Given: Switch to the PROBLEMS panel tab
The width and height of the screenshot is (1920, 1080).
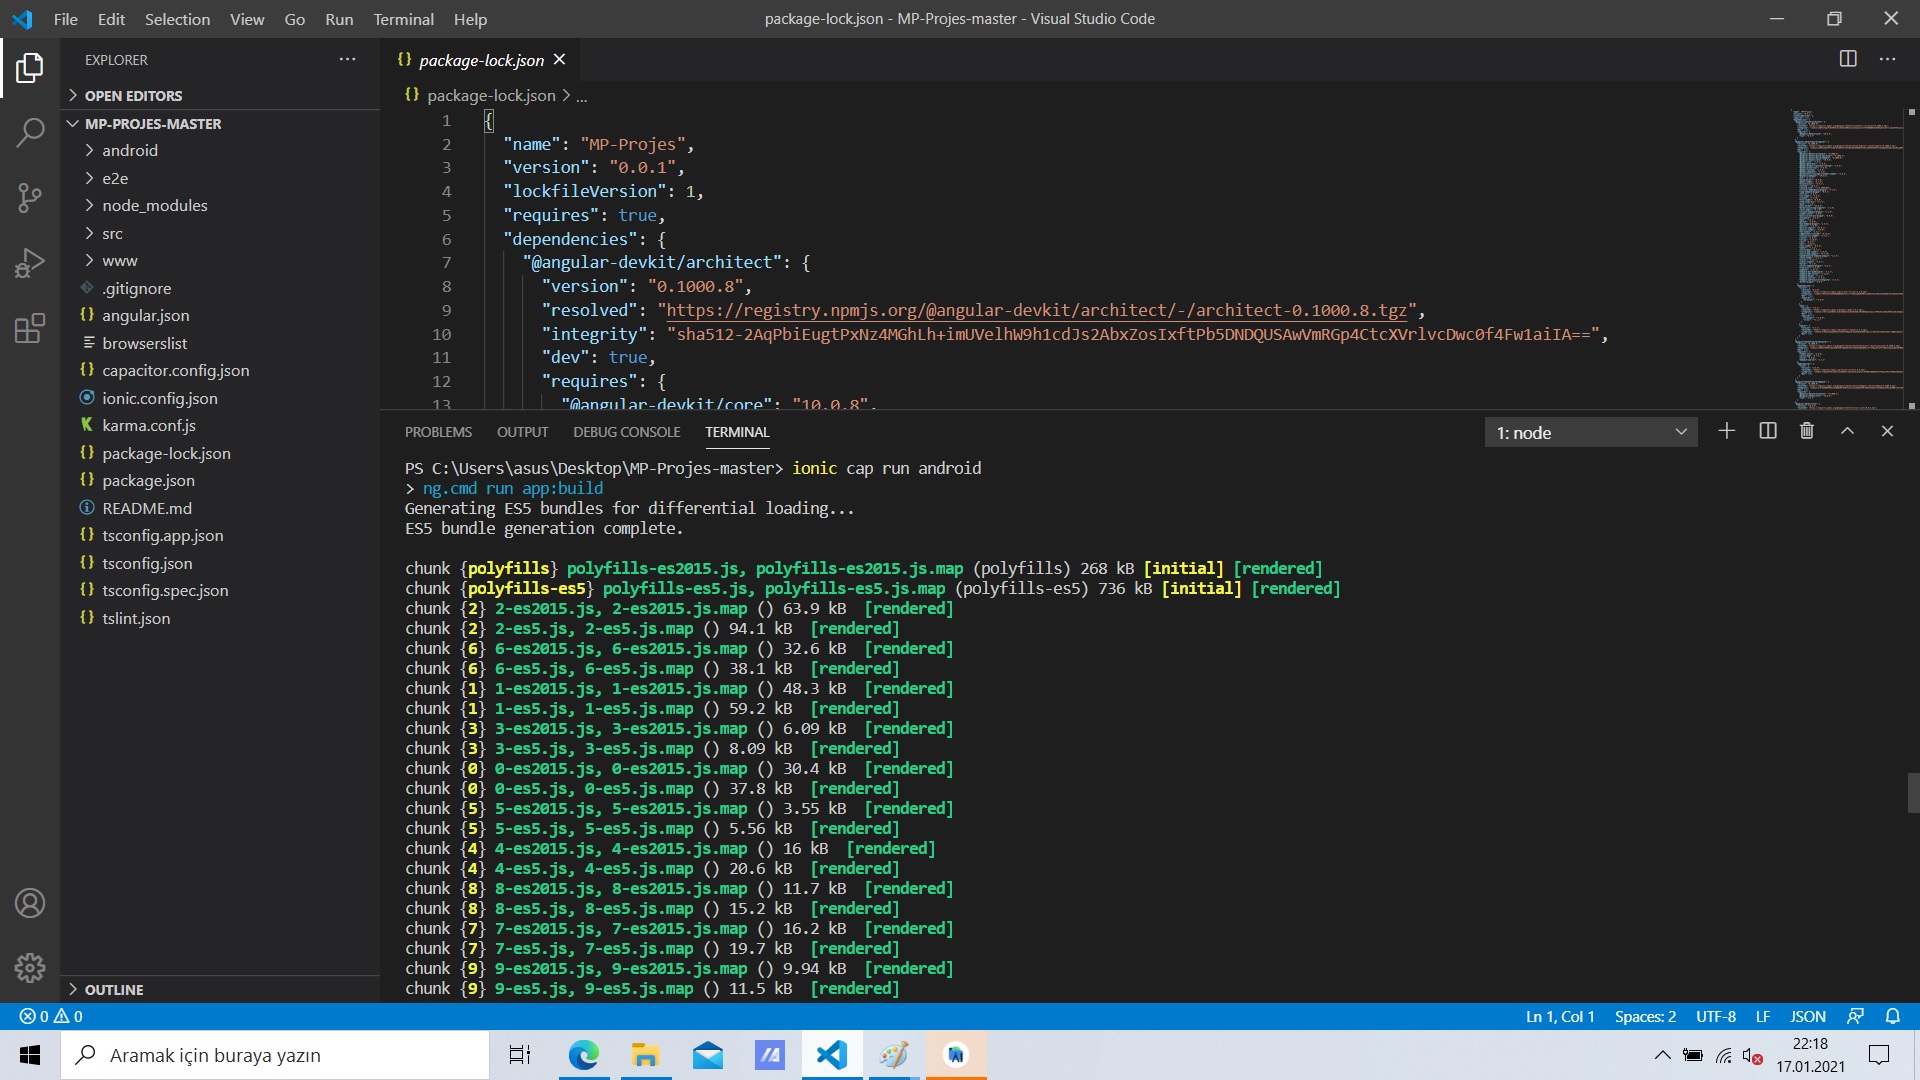Looking at the screenshot, I should pyautogui.click(x=438, y=432).
